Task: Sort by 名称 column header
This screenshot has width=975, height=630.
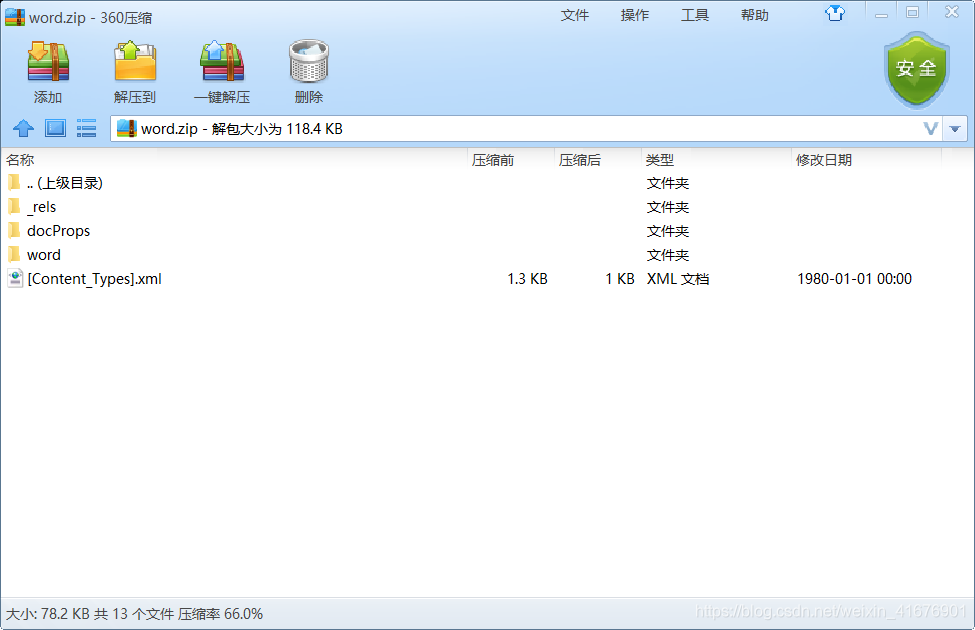Action: click(20, 160)
